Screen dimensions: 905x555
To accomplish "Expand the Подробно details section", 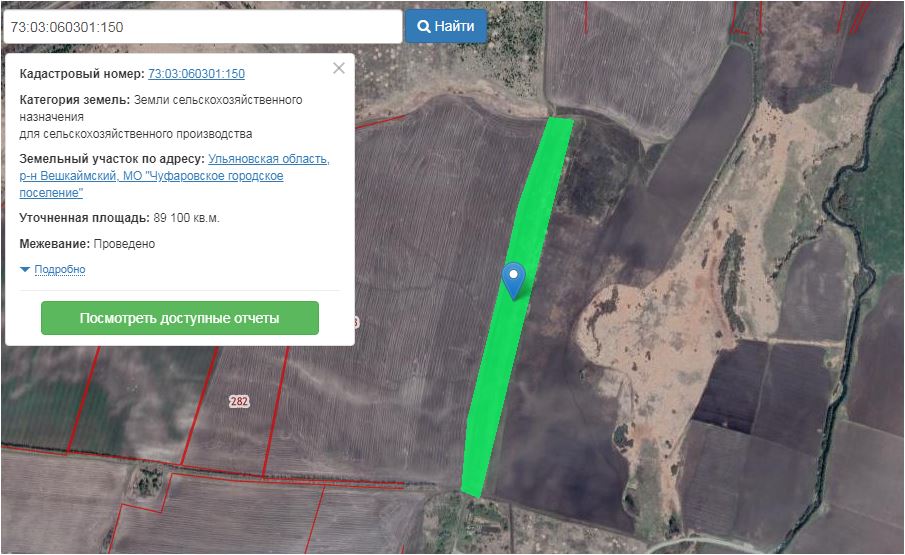I will pos(59,269).
